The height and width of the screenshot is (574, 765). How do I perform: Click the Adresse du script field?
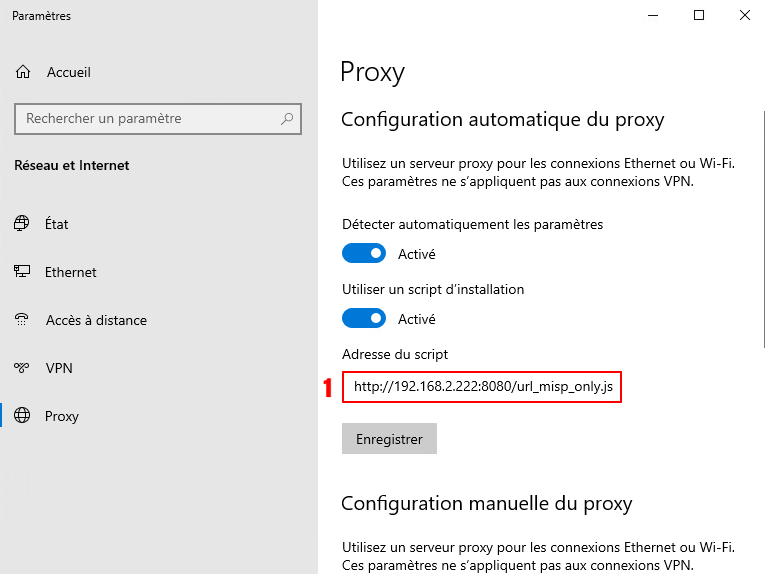[482, 387]
